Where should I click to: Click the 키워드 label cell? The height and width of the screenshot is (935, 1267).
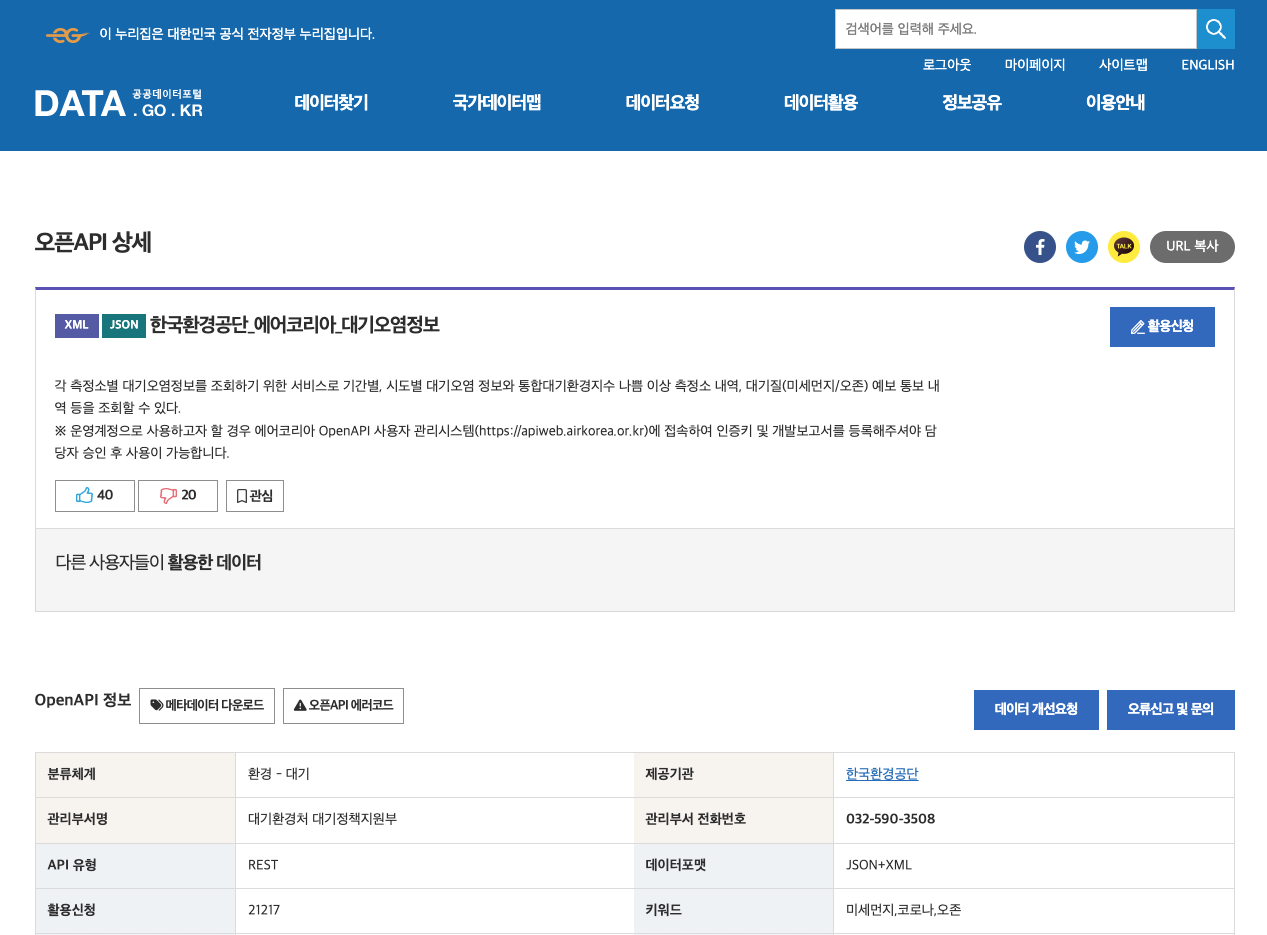point(733,910)
